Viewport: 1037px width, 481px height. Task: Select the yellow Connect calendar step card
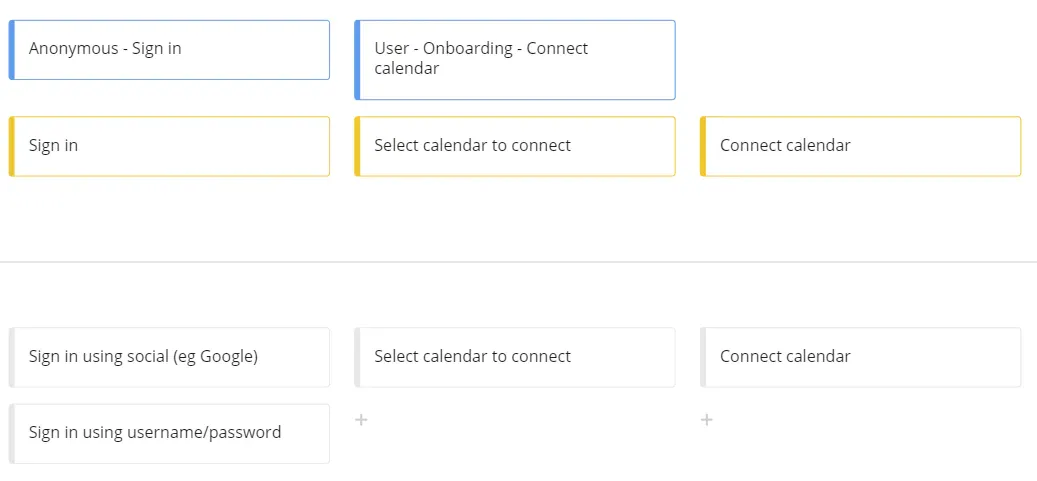tap(860, 146)
